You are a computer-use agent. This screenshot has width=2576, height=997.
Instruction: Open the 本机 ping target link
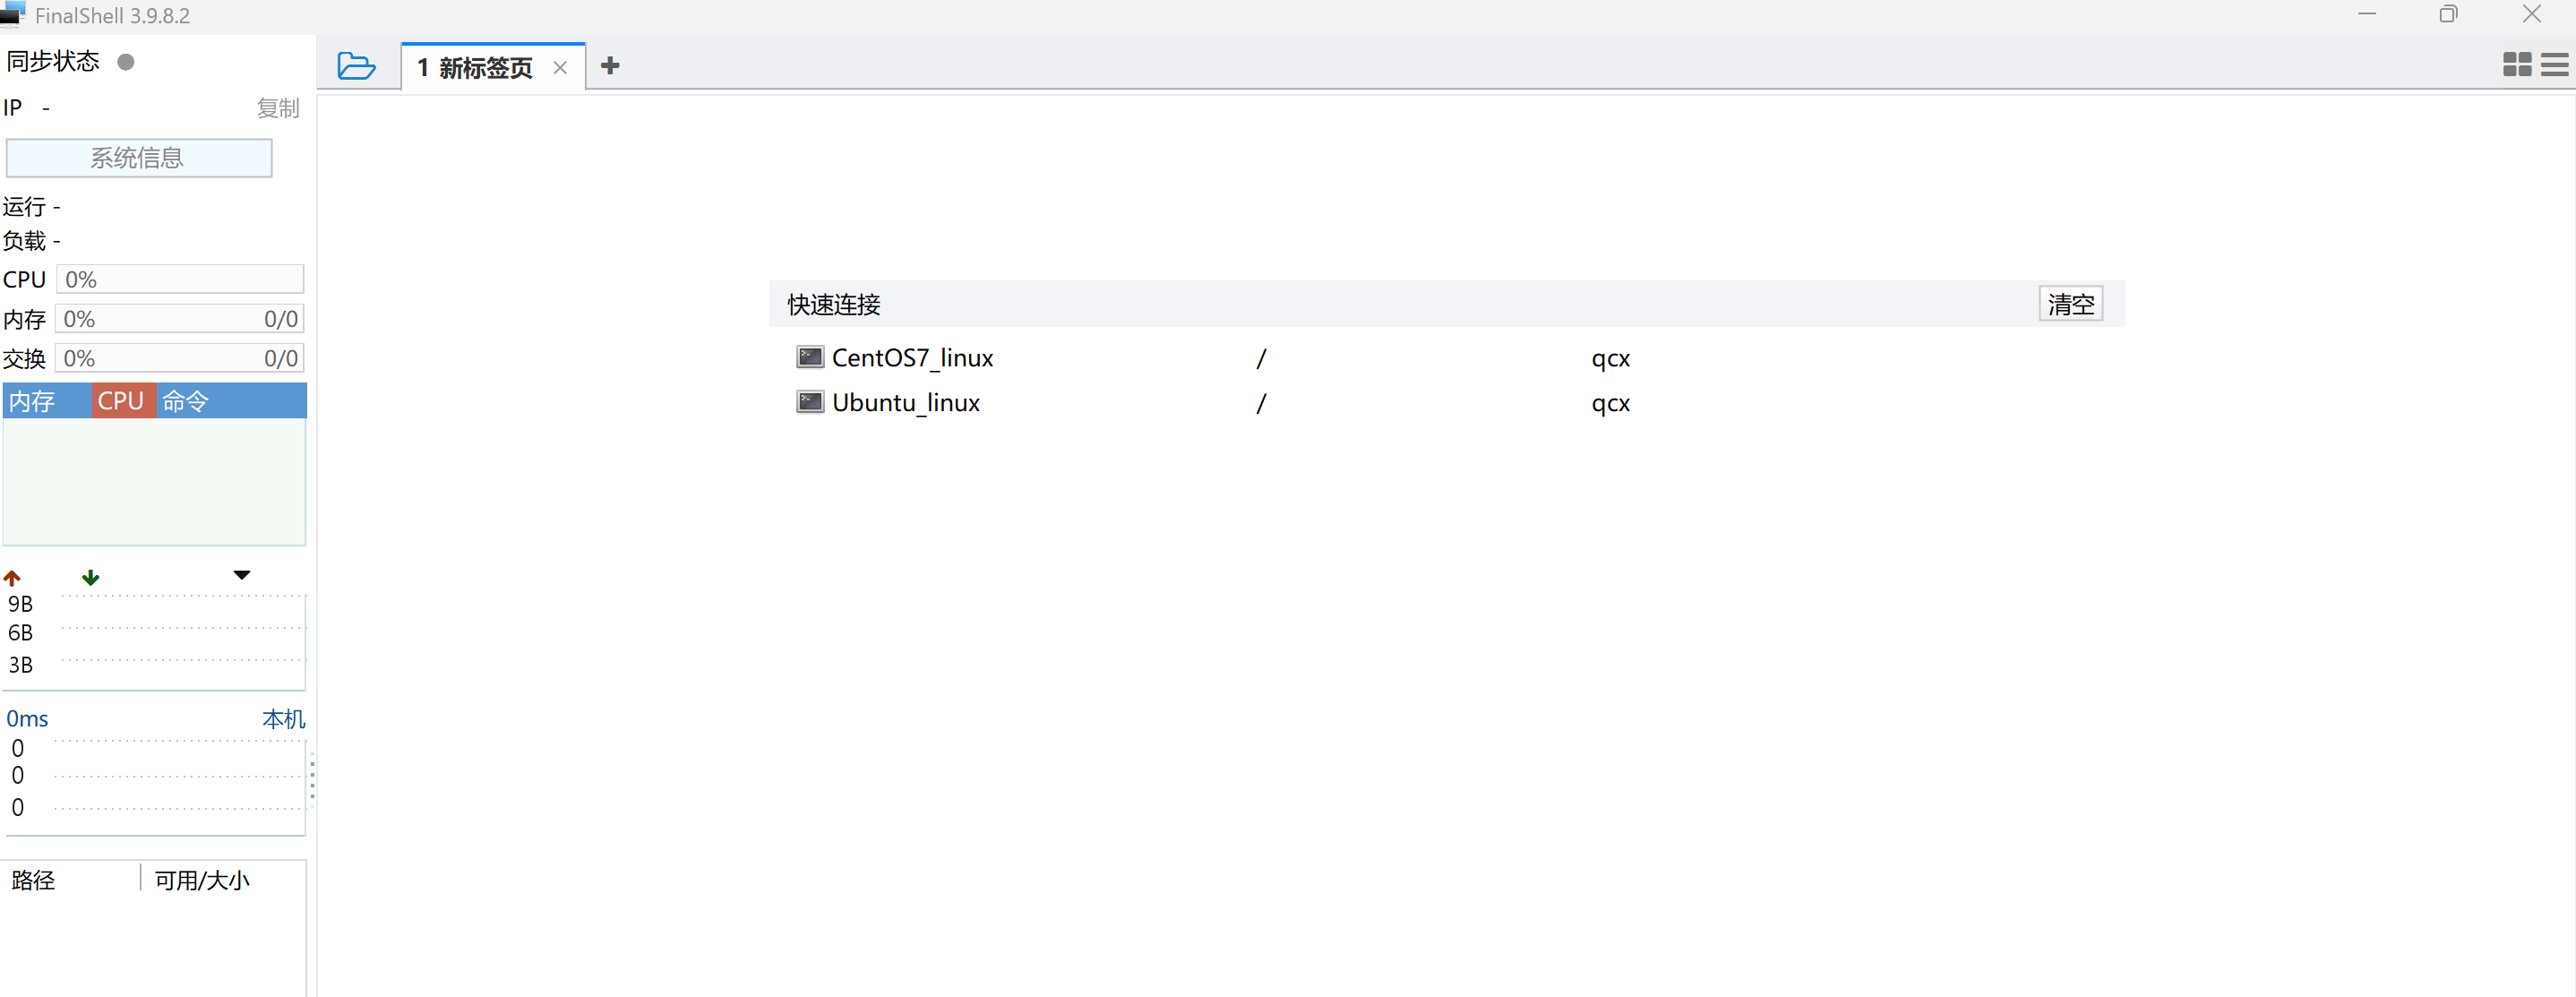(x=284, y=719)
